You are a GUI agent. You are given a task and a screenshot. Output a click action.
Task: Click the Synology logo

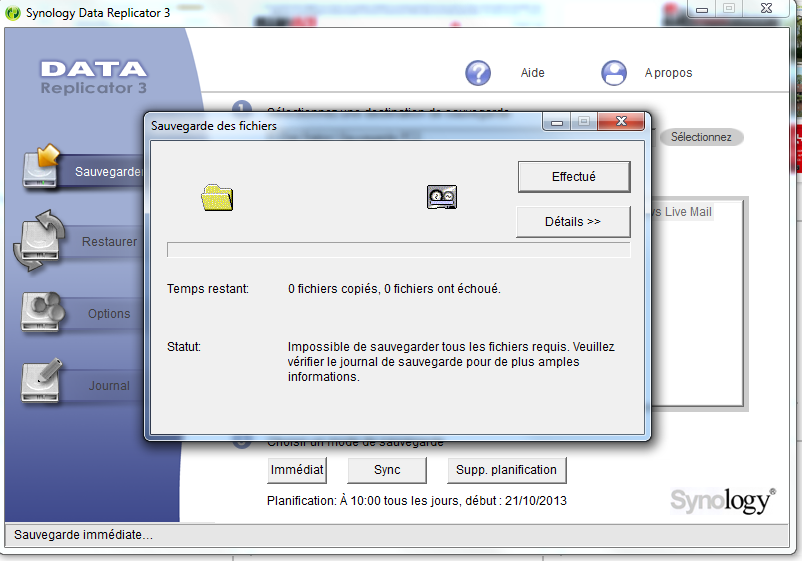coord(723,501)
